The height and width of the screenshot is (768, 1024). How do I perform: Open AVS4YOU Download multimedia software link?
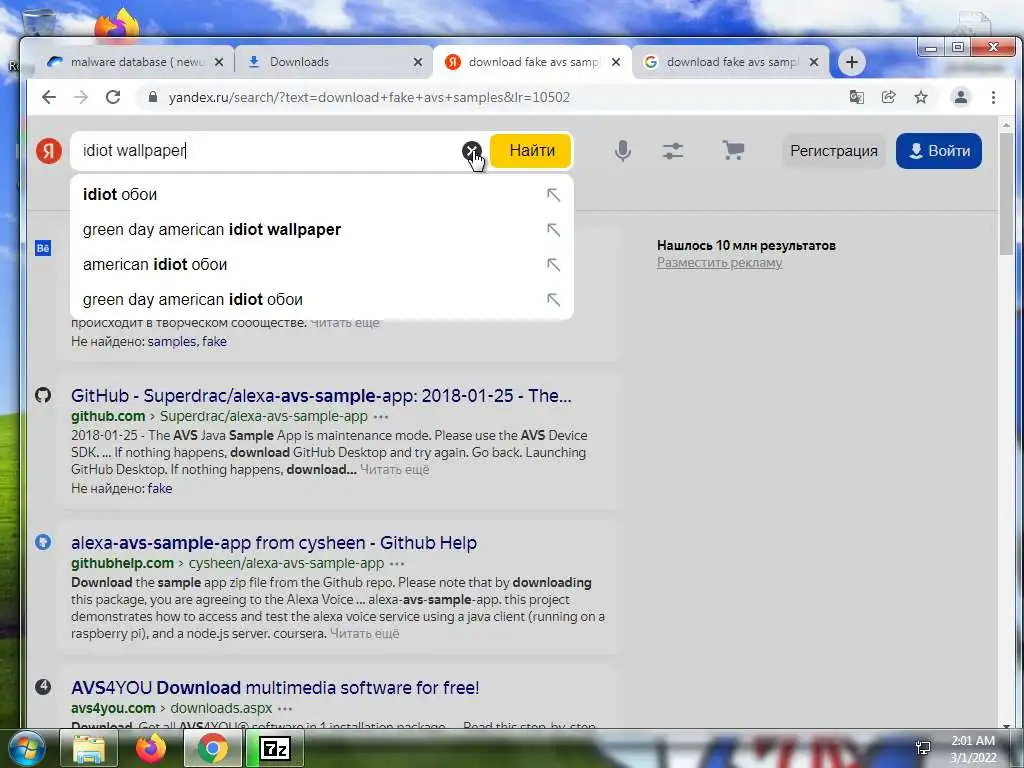tap(275, 688)
